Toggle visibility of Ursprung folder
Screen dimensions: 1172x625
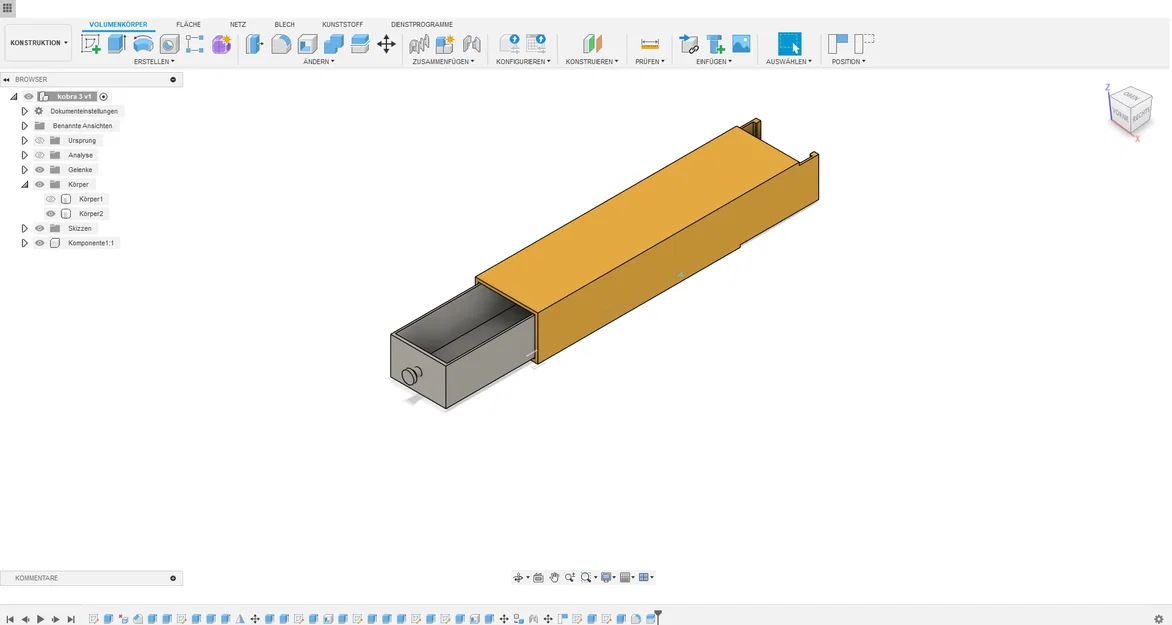coord(40,141)
